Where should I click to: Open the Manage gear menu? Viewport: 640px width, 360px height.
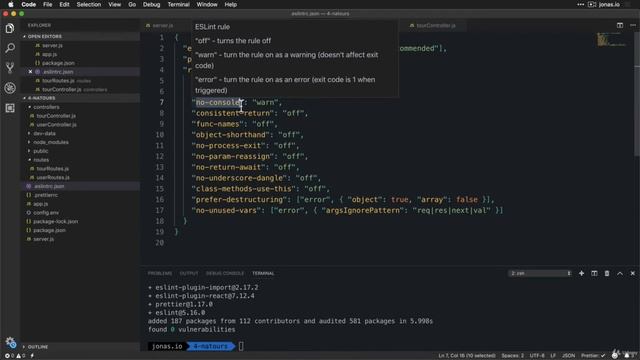pyautogui.click(x=10, y=342)
